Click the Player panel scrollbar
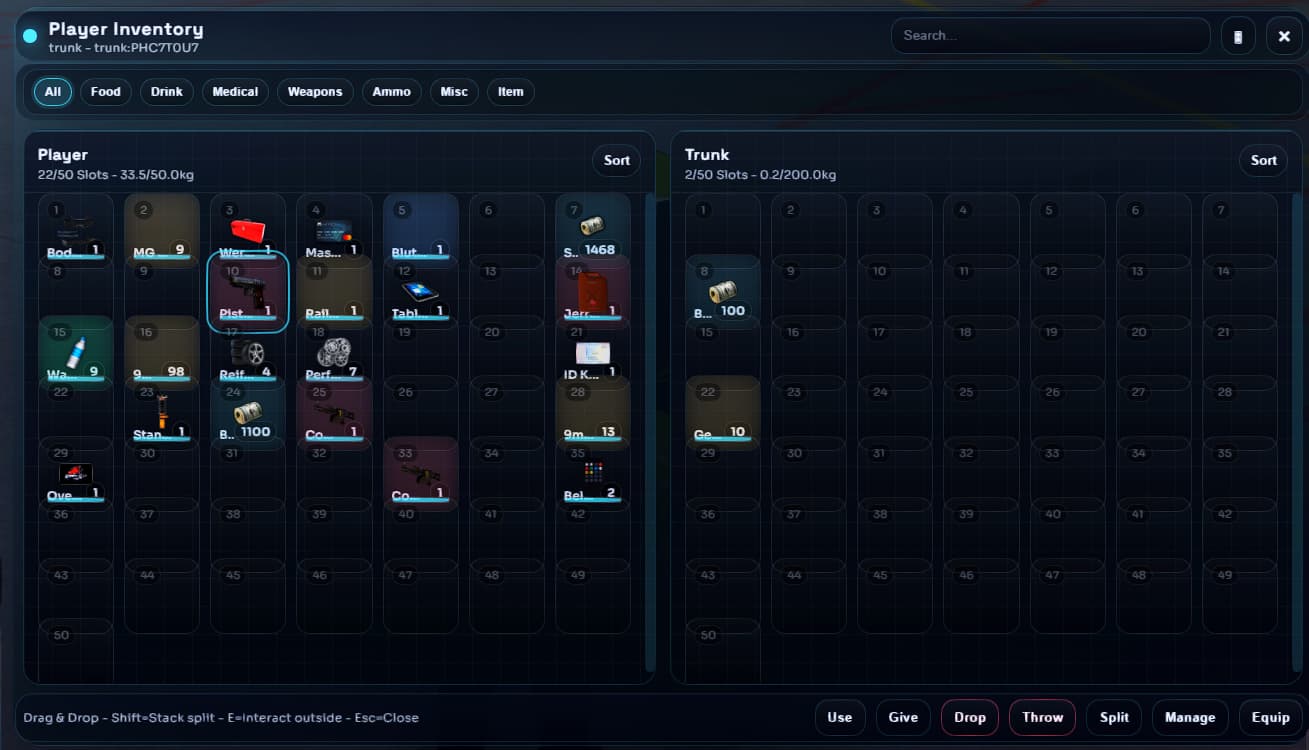 point(650,432)
